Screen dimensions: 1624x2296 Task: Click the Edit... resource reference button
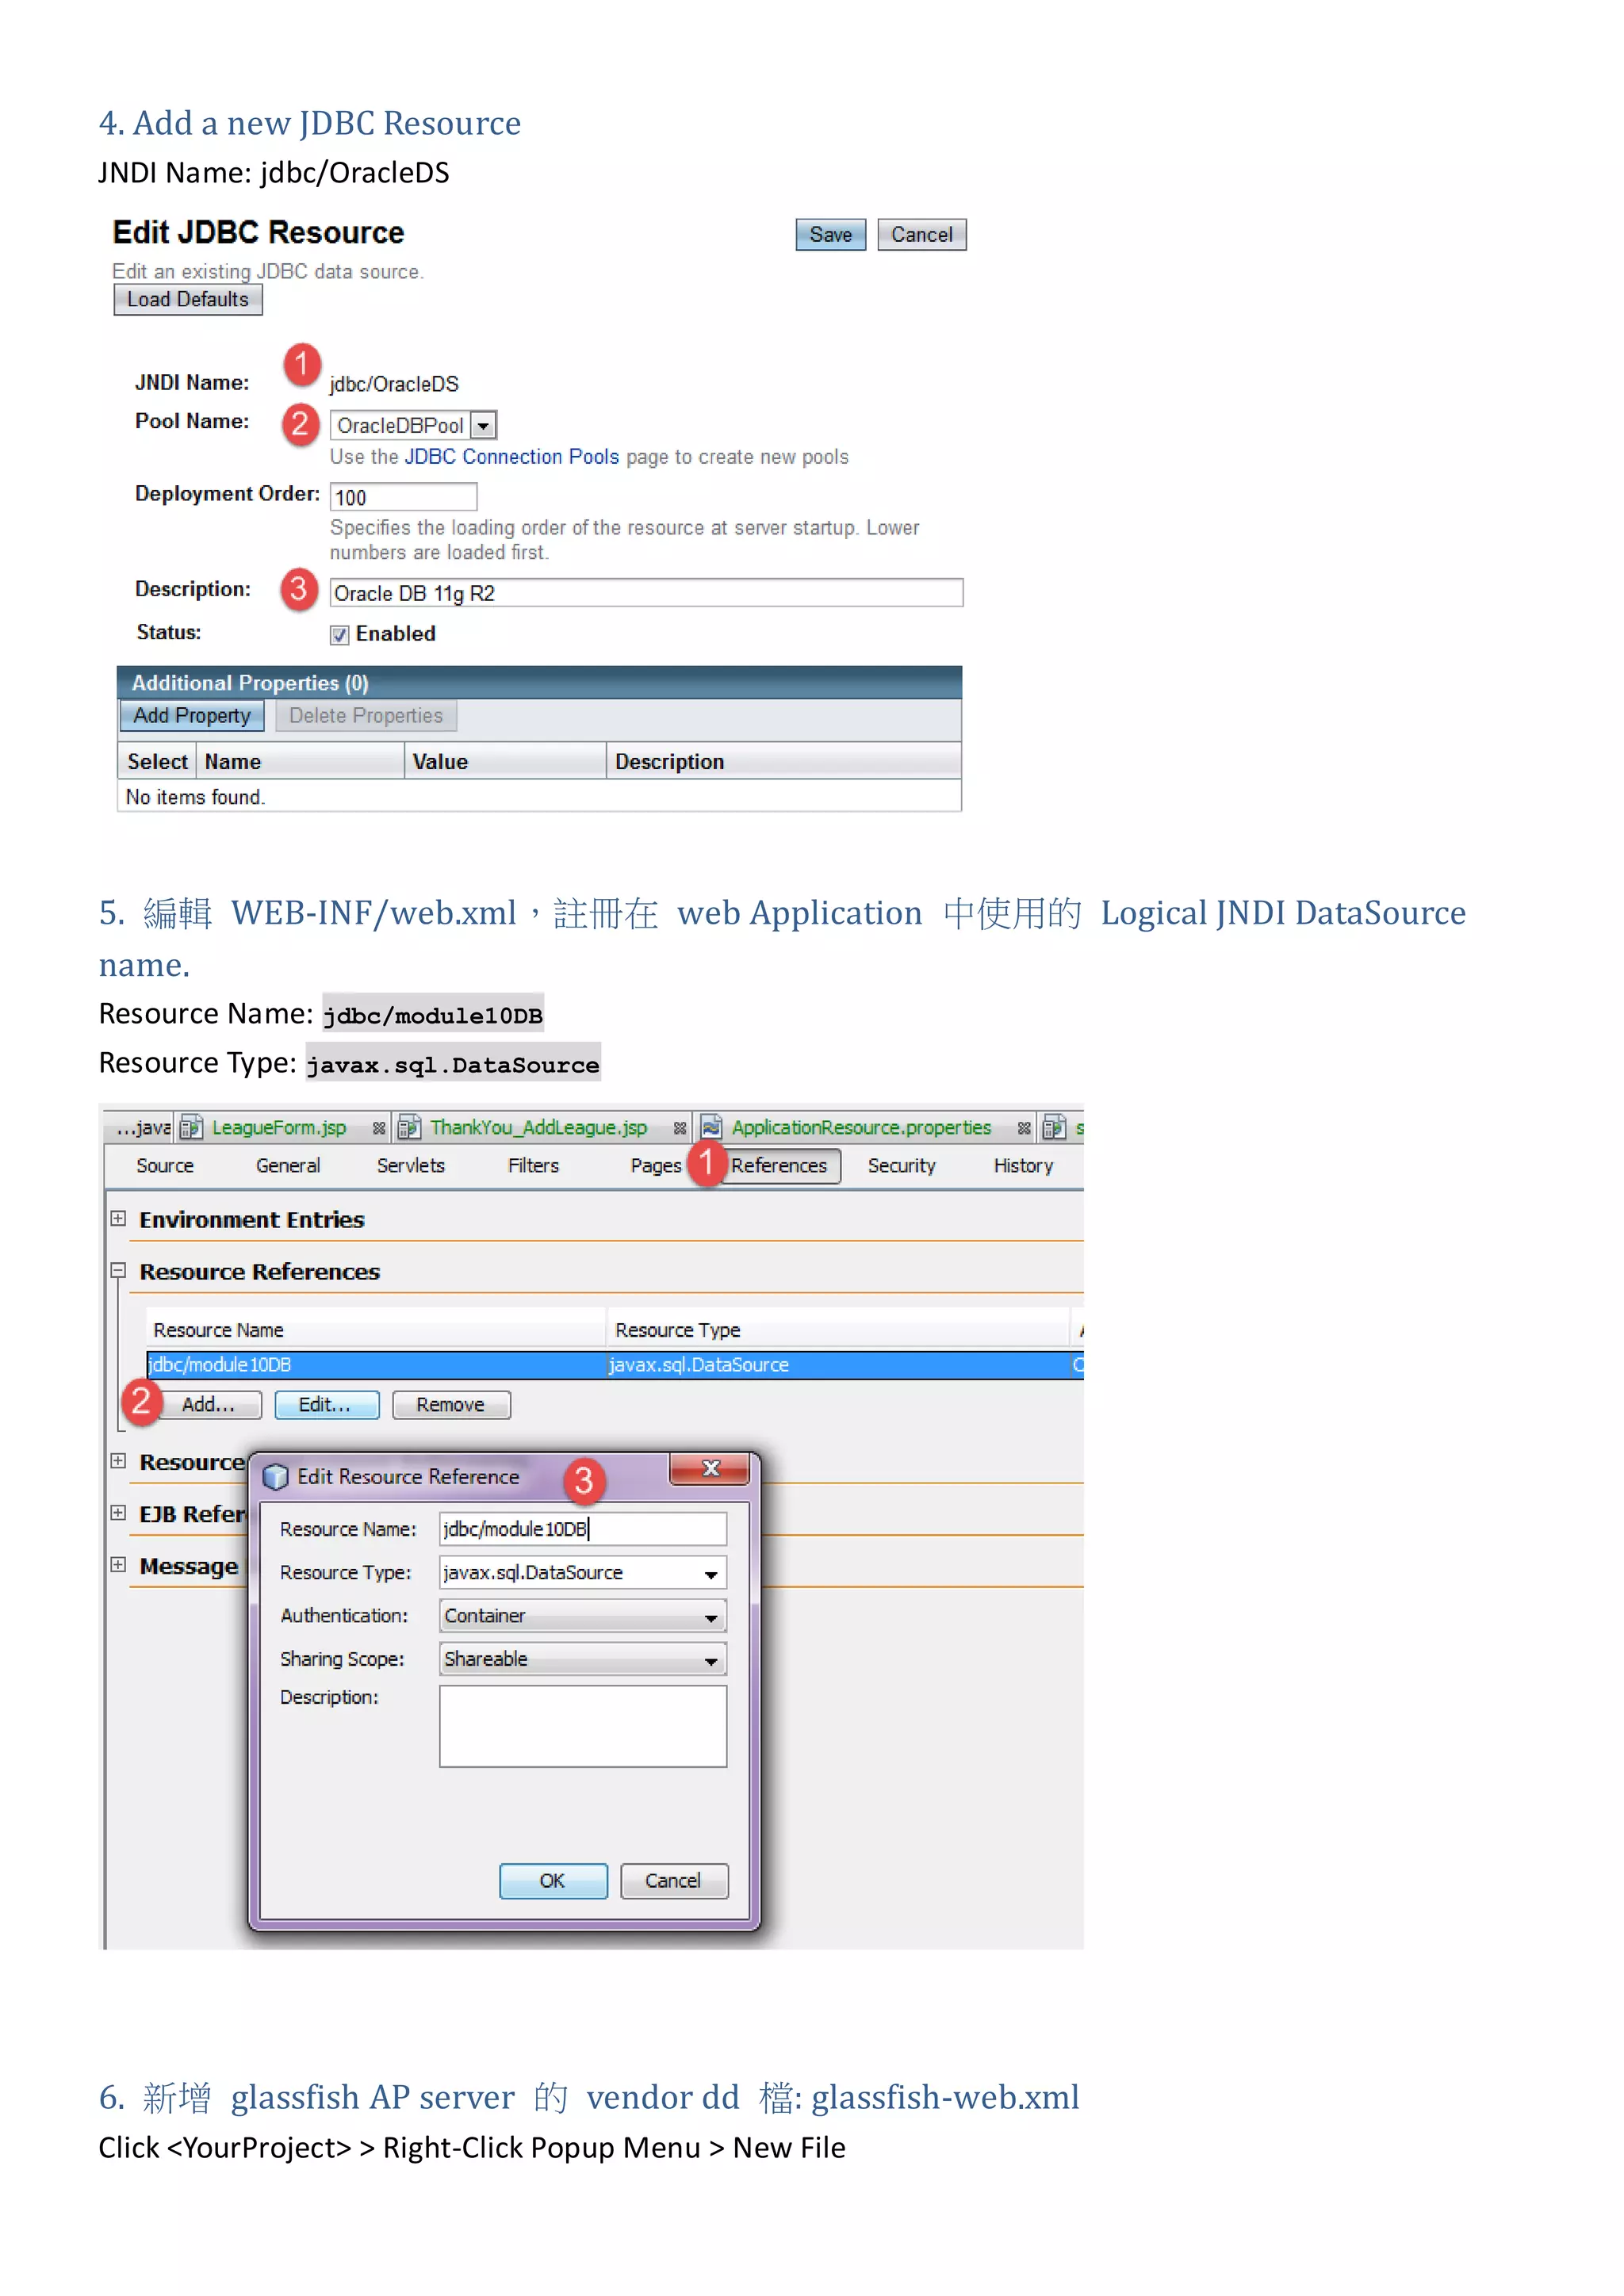pos(326,1405)
